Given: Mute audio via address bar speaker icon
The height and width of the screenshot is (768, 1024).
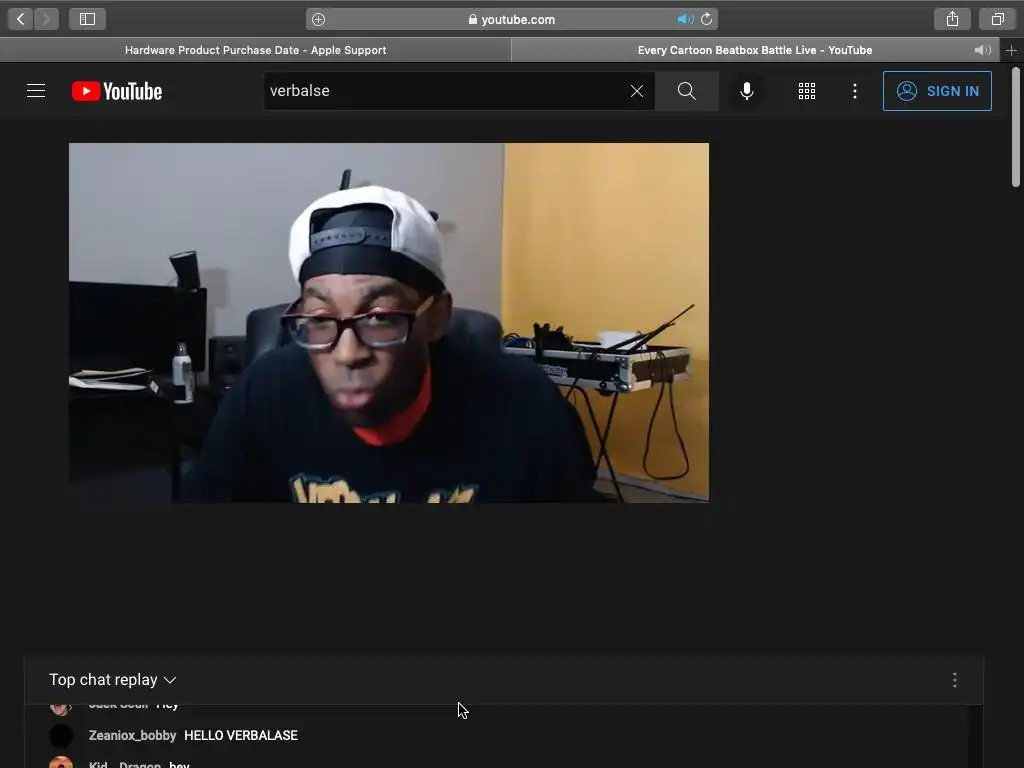Looking at the screenshot, I should [684, 19].
